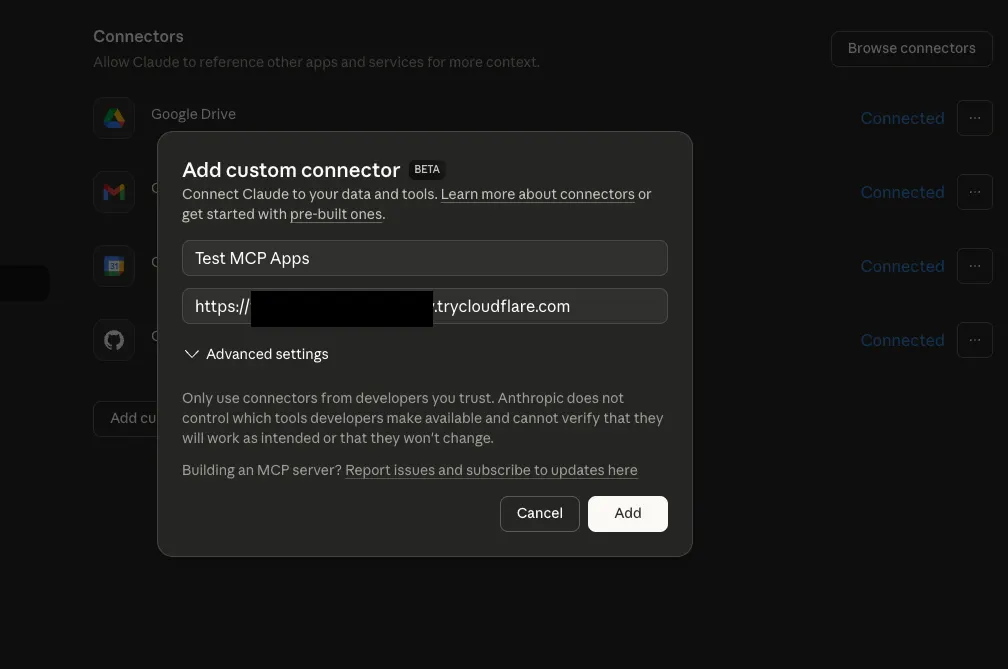Click the GitHub connector icon
1008x669 pixels.
[x=114, y=340]
